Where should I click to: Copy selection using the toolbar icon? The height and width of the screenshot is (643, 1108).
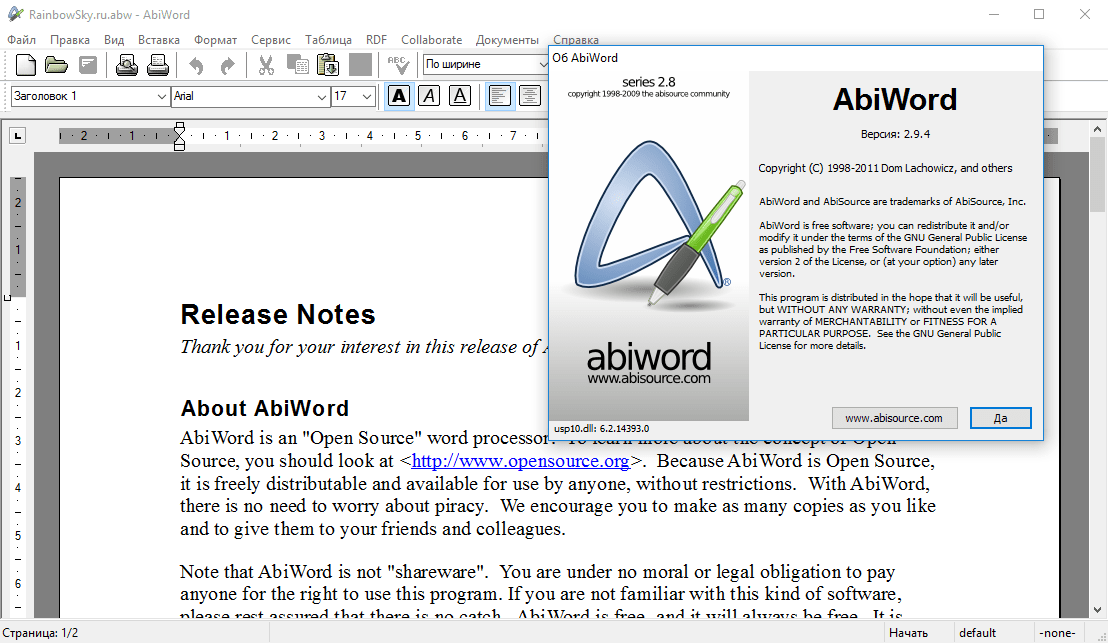pyautogui.click(x=297, y=65)
